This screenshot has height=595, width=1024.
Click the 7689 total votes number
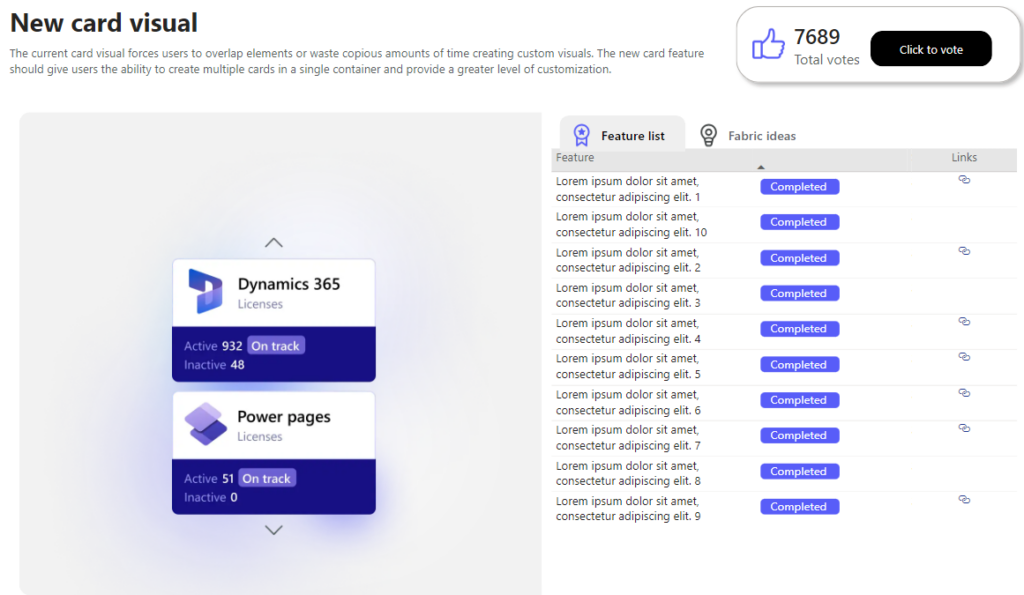pos(817,37)
